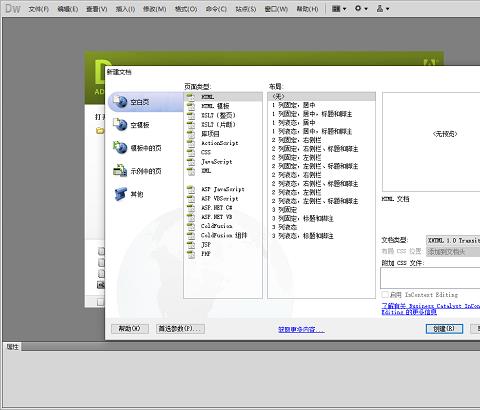The width and height of the screenshot is (480, 410).
Task: Open the 编辑(E) menu
Action: 68,9
